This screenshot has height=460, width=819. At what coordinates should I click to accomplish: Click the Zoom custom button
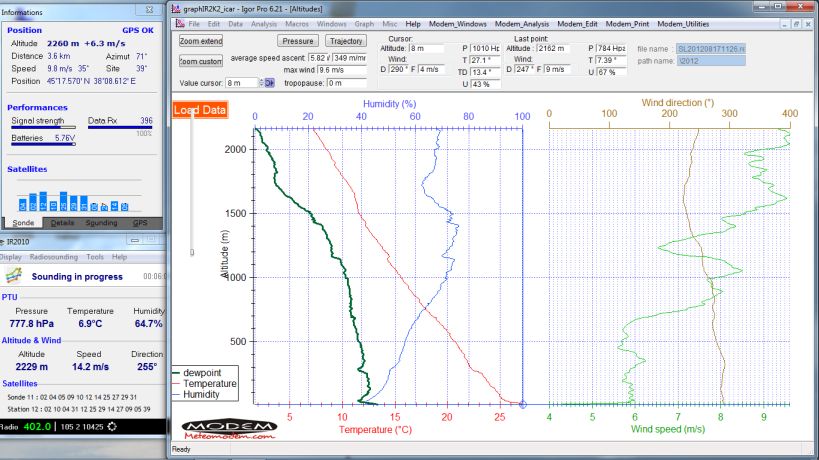click(x=201, y=61)
